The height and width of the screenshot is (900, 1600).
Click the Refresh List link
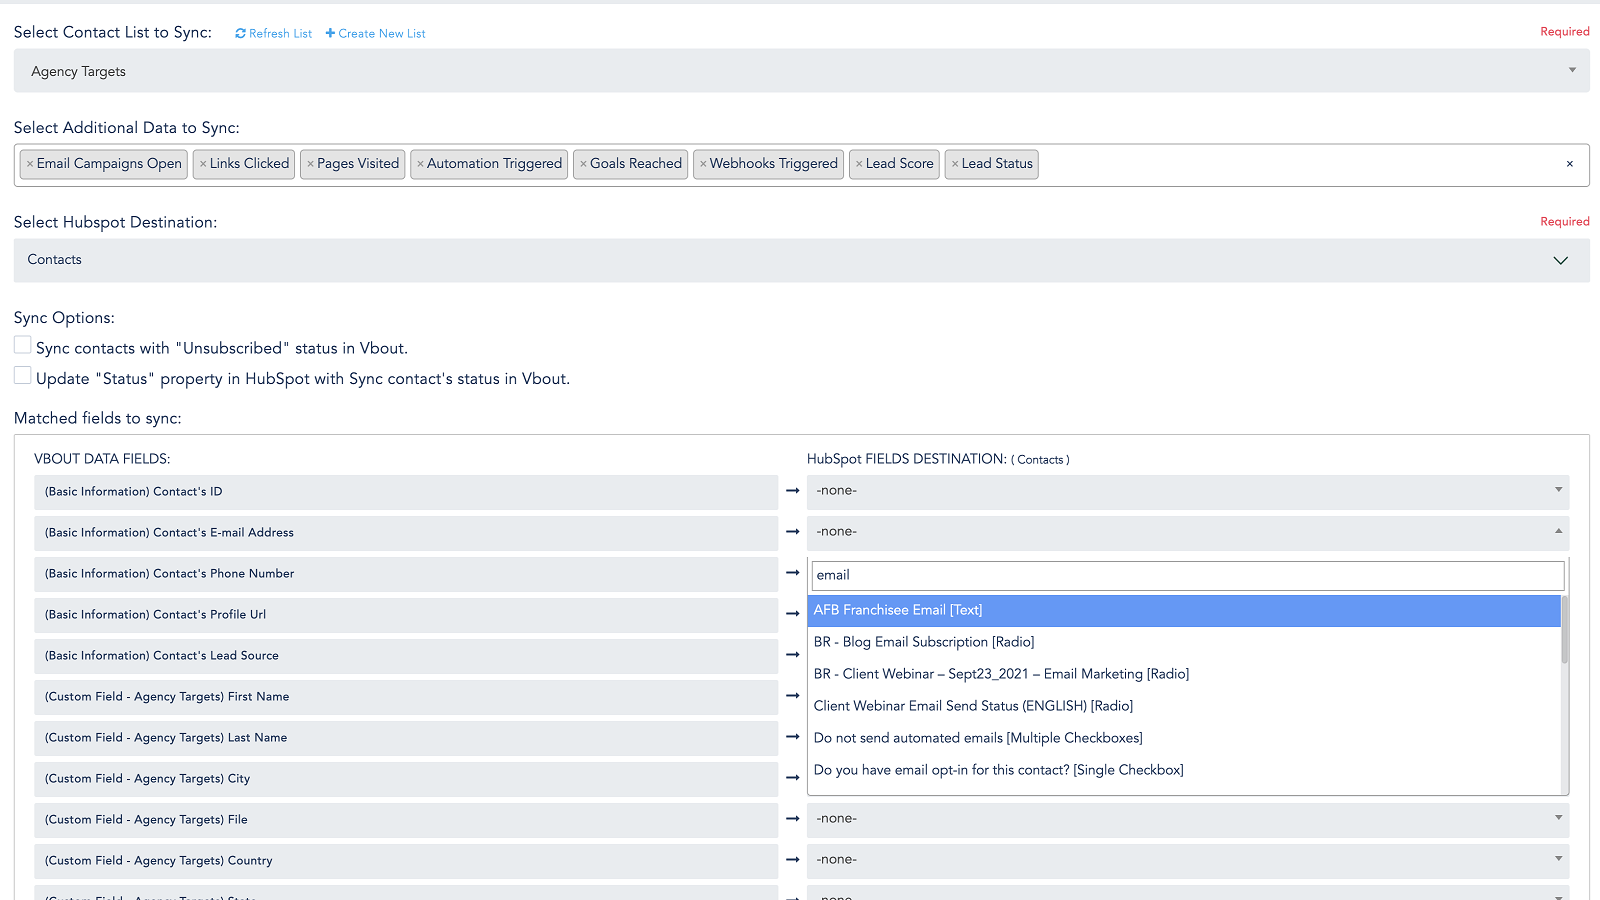pos(273,33)
